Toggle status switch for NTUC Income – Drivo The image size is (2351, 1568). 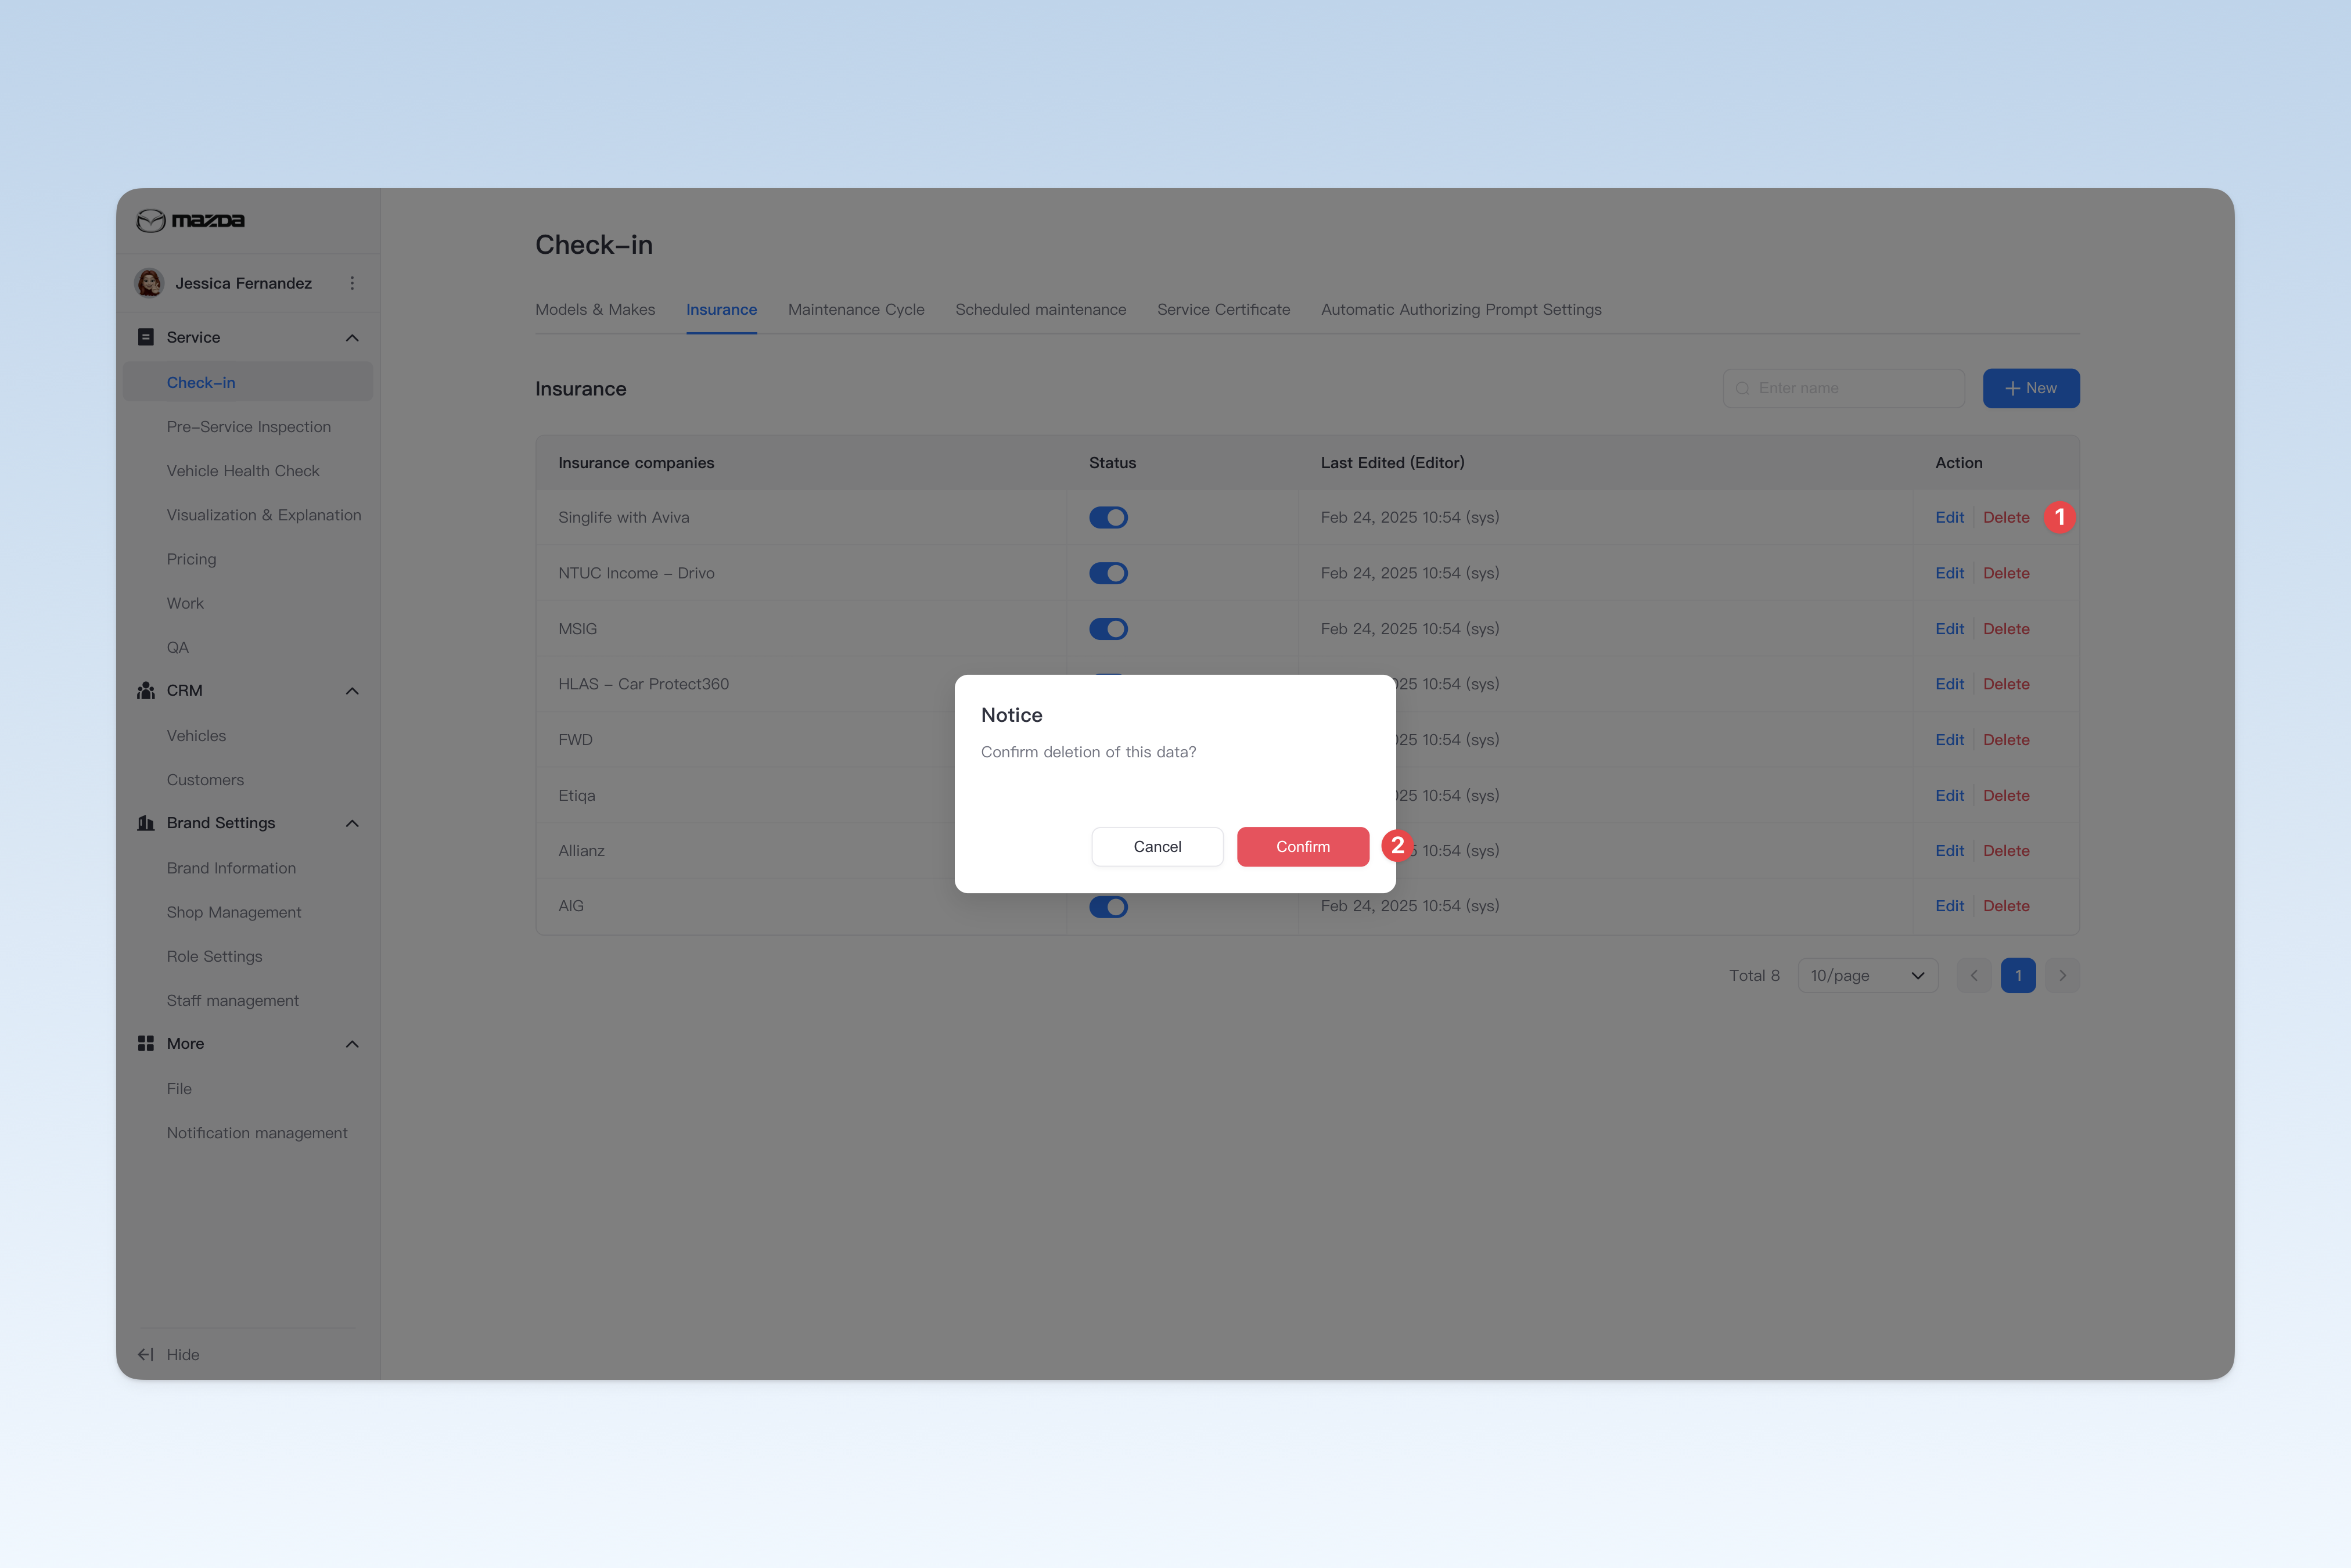point(1108,573)
